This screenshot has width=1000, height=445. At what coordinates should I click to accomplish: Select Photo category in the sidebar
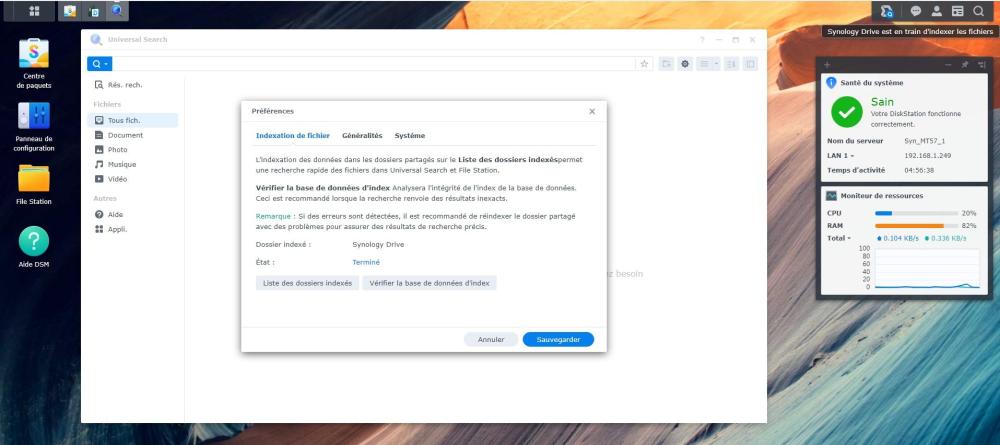133,150
